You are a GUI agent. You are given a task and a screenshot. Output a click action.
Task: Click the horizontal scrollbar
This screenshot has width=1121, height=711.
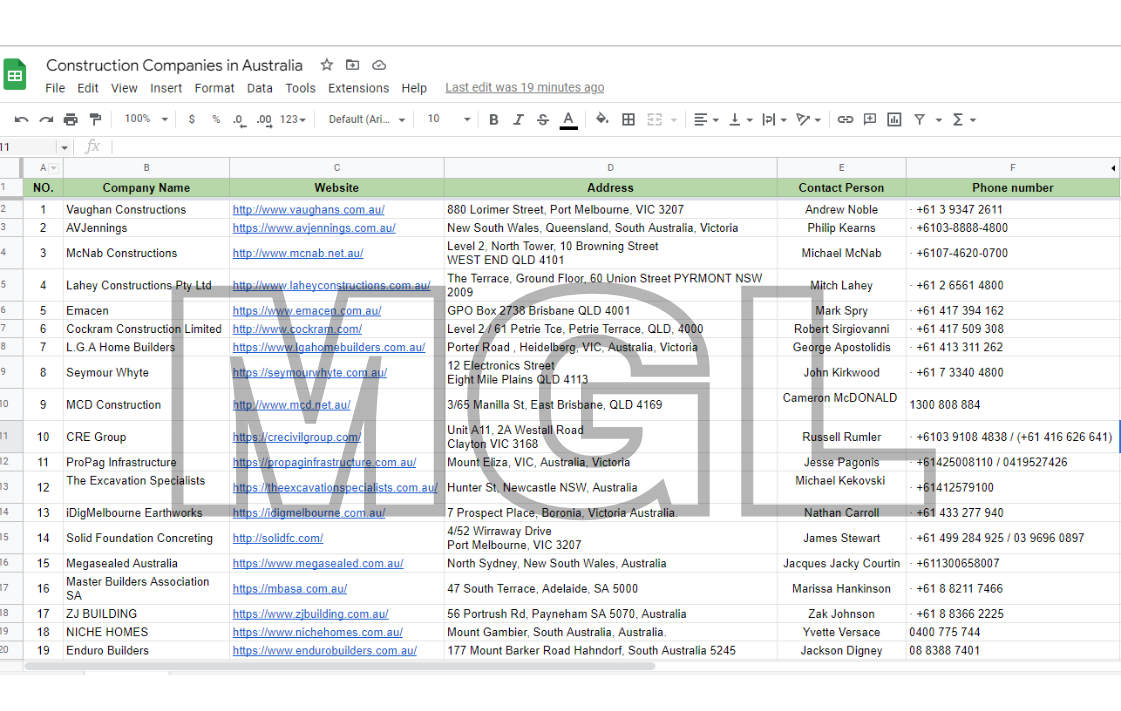pyautogui.click(x=340, y=666)
